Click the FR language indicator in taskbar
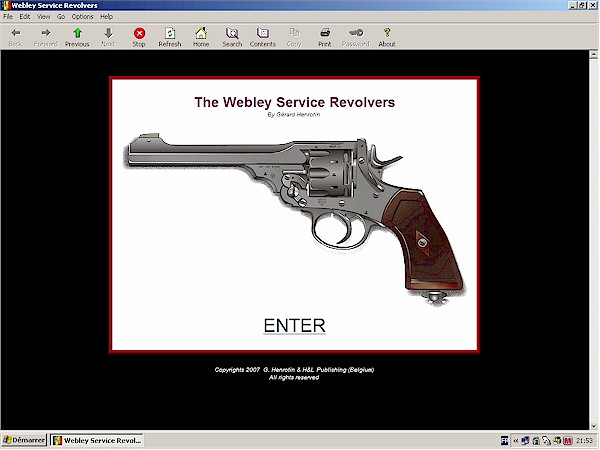The height and width of the screenshot is (450, 600). click(x=504, y=440)
